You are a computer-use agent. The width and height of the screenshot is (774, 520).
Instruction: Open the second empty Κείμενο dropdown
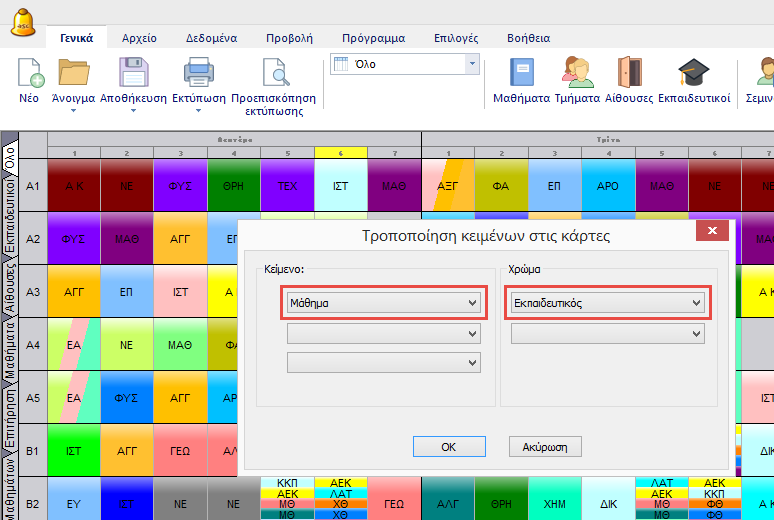(x=383, y=334)
